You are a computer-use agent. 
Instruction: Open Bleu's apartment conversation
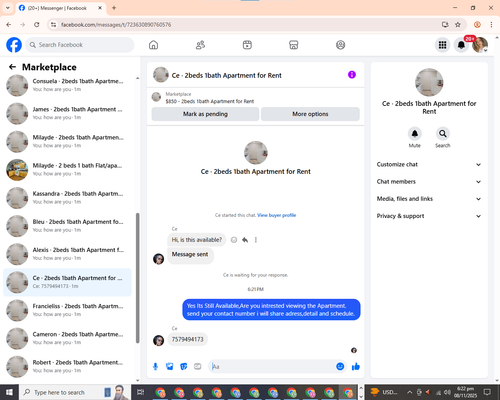[67, 226]
